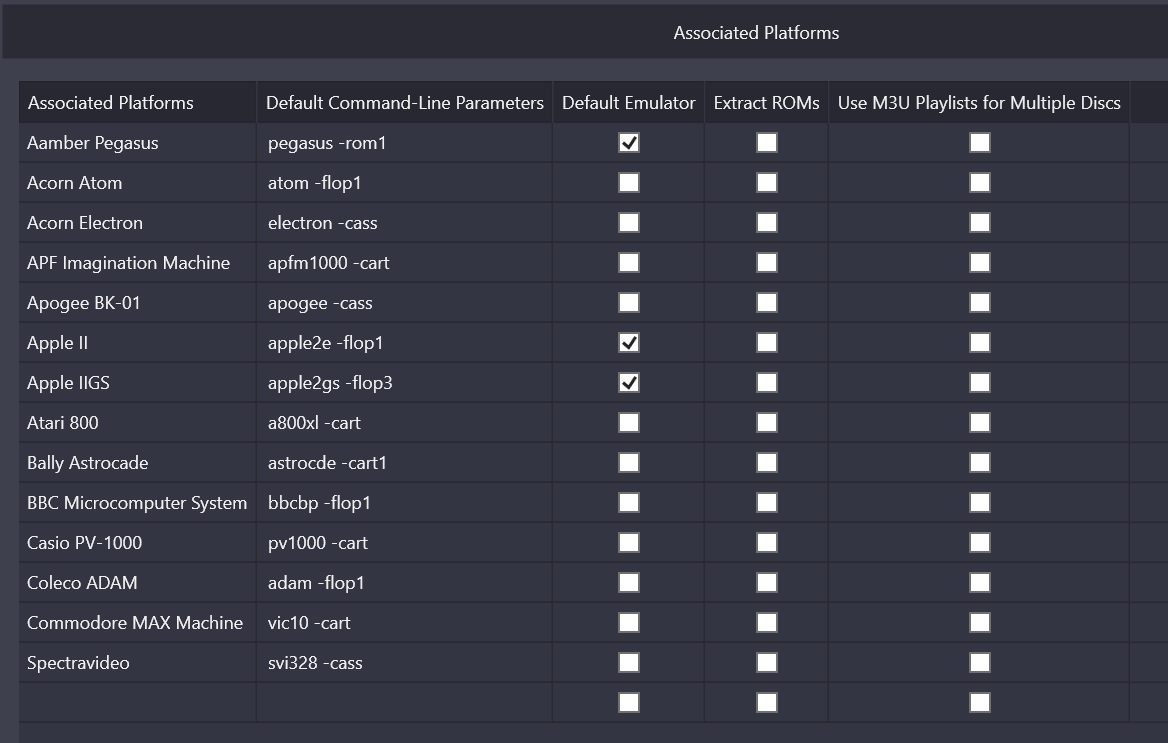Screen dimensions: 1168x743
Task: Select the BBC Microcomputer System platform cell
Action: [138, 503]
